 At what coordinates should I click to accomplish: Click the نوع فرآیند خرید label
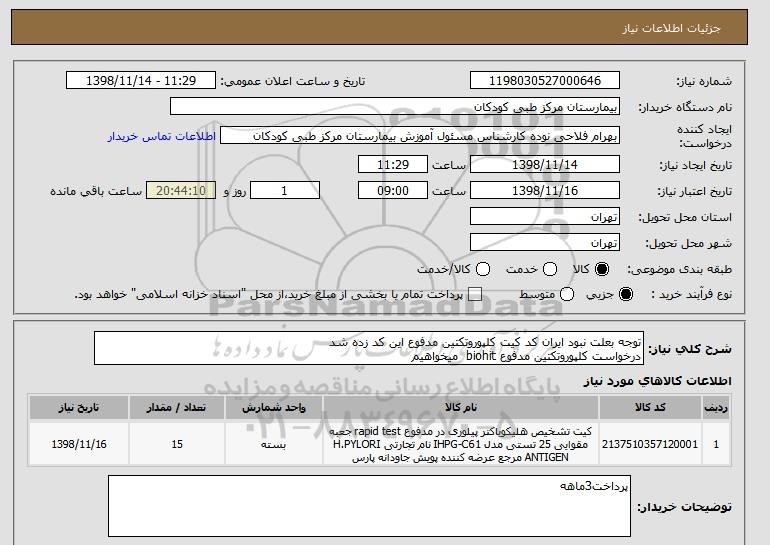click(691, 294)
